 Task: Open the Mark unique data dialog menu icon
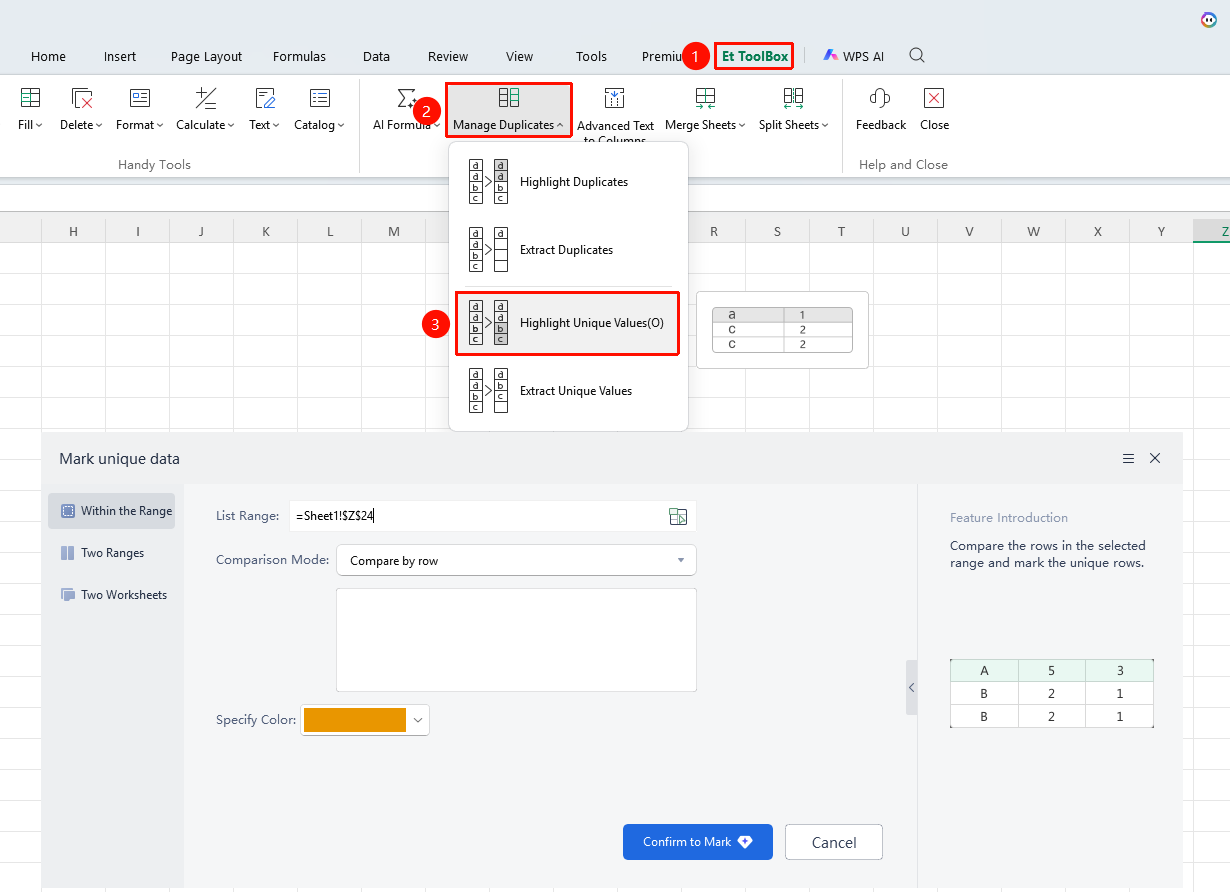point(1128,458)
